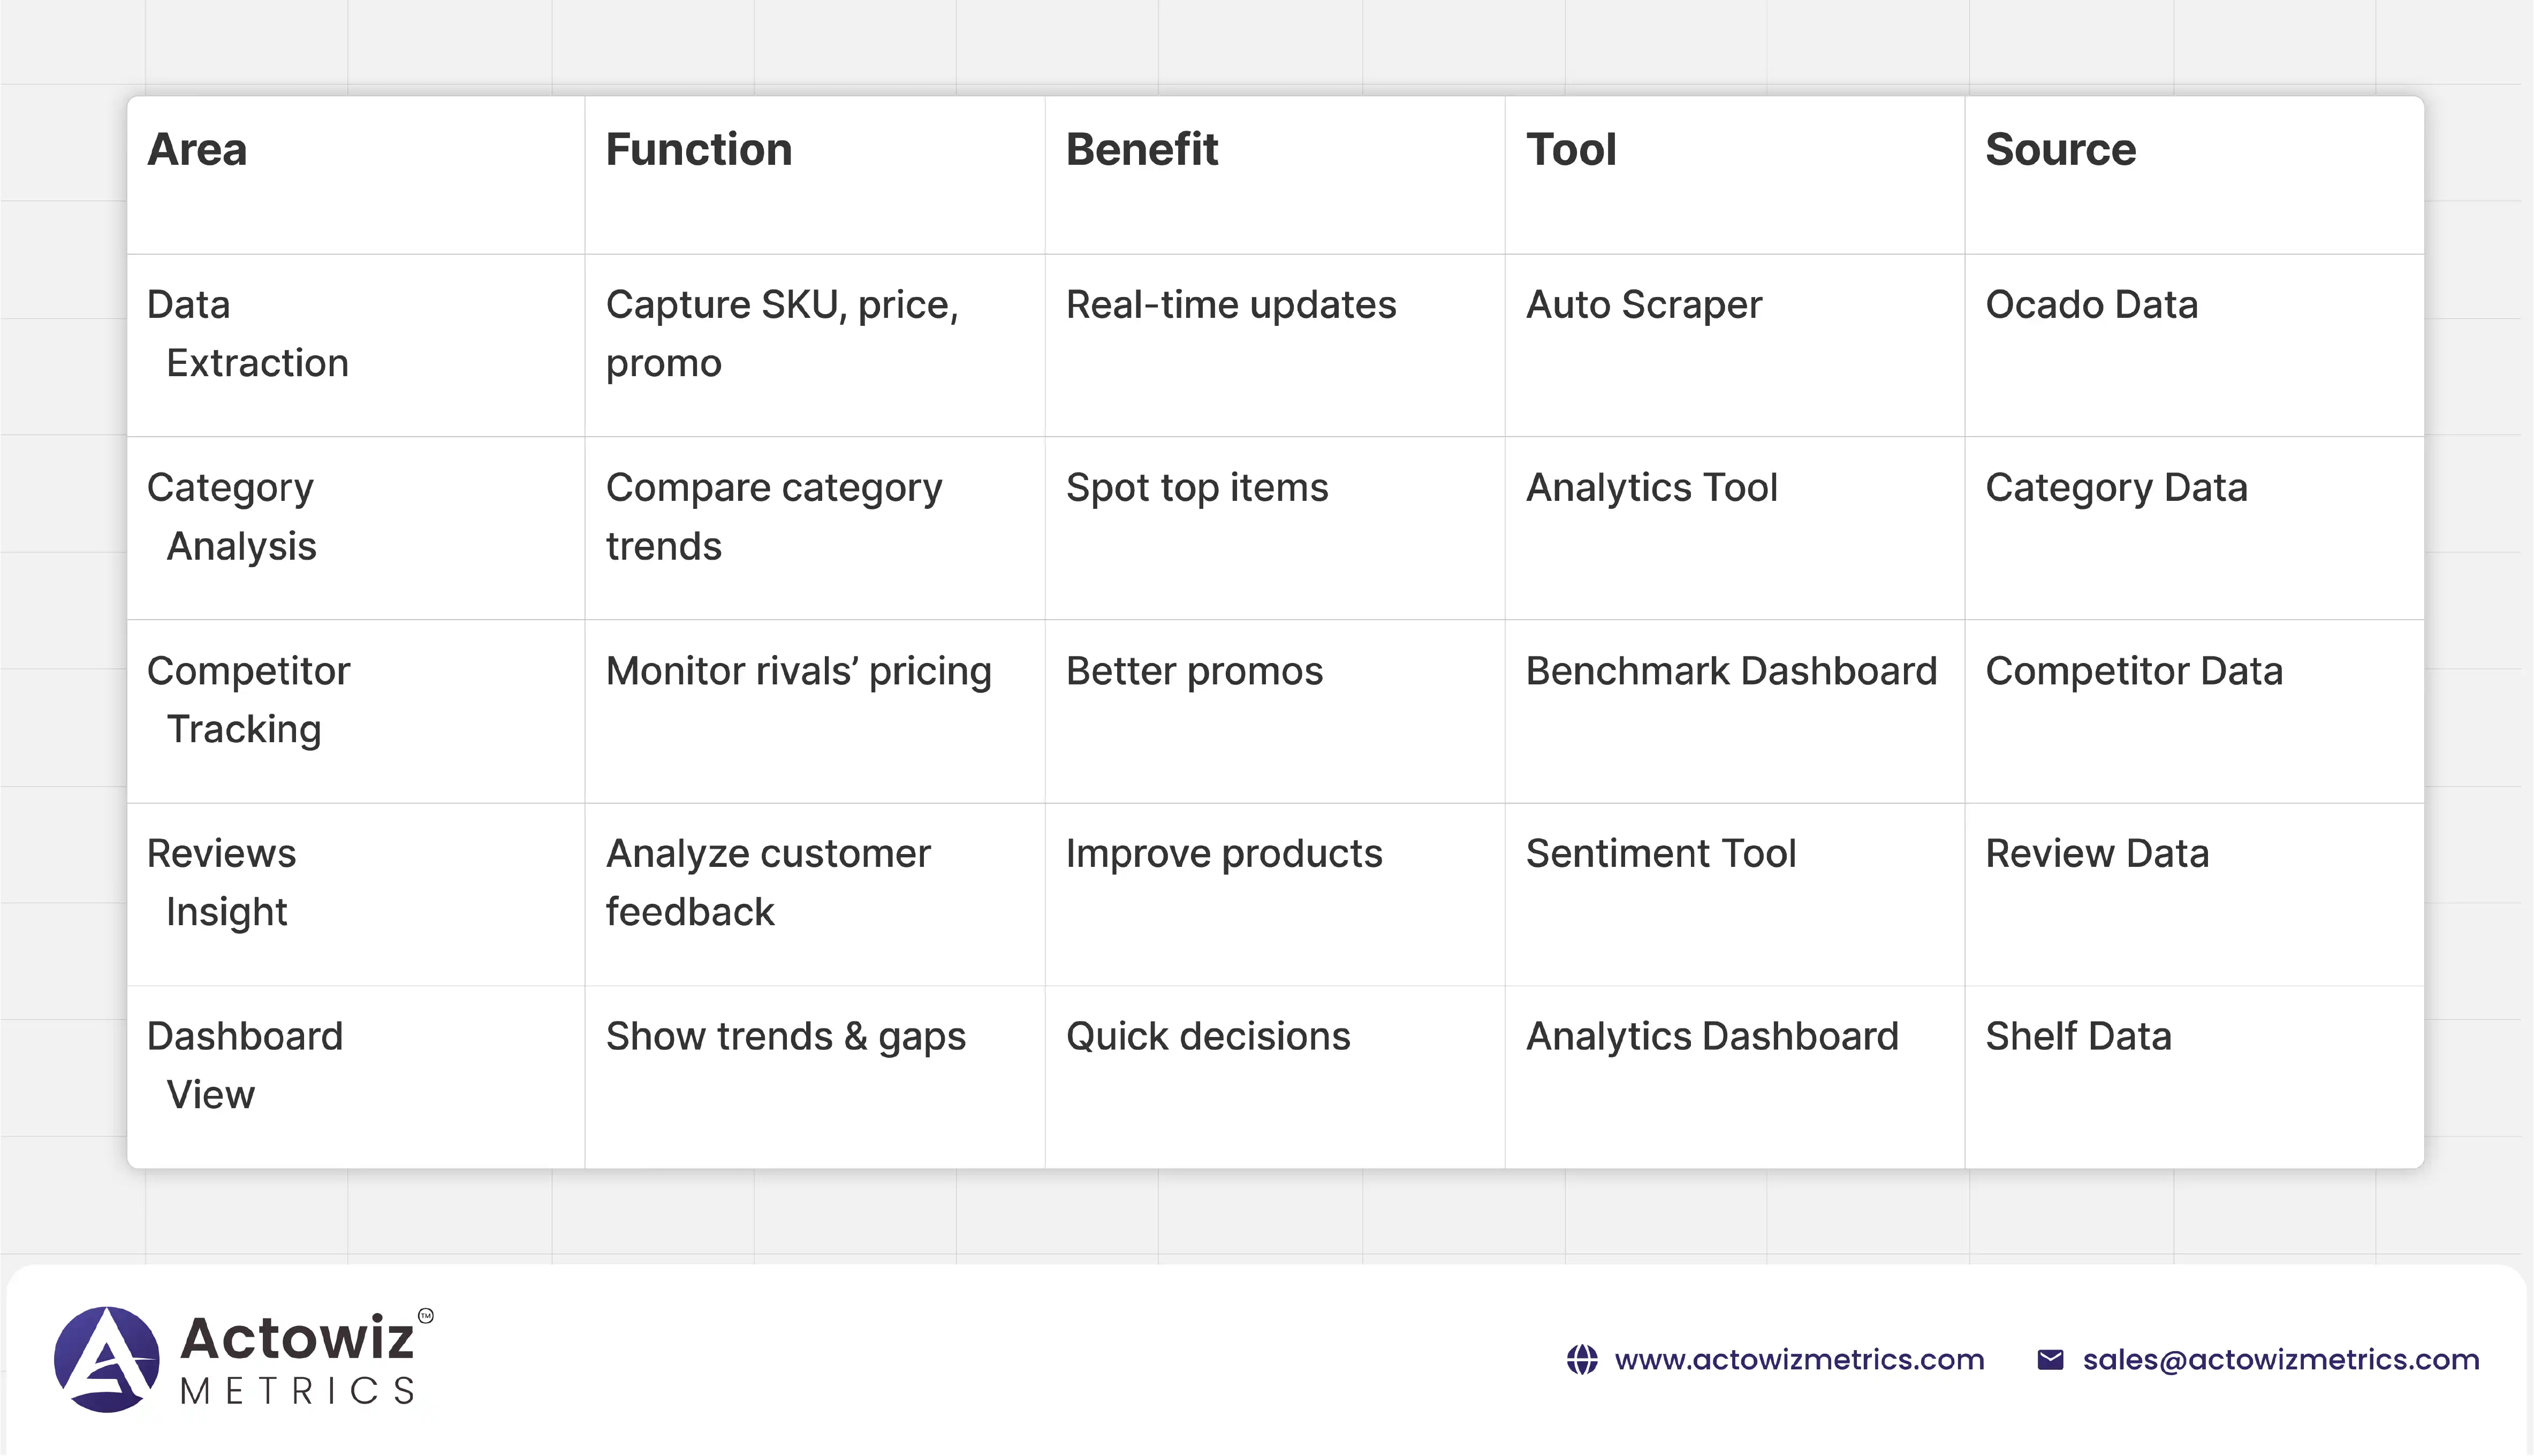Click the Actowiz Metrics logo icon

[x=106, y=1359]
